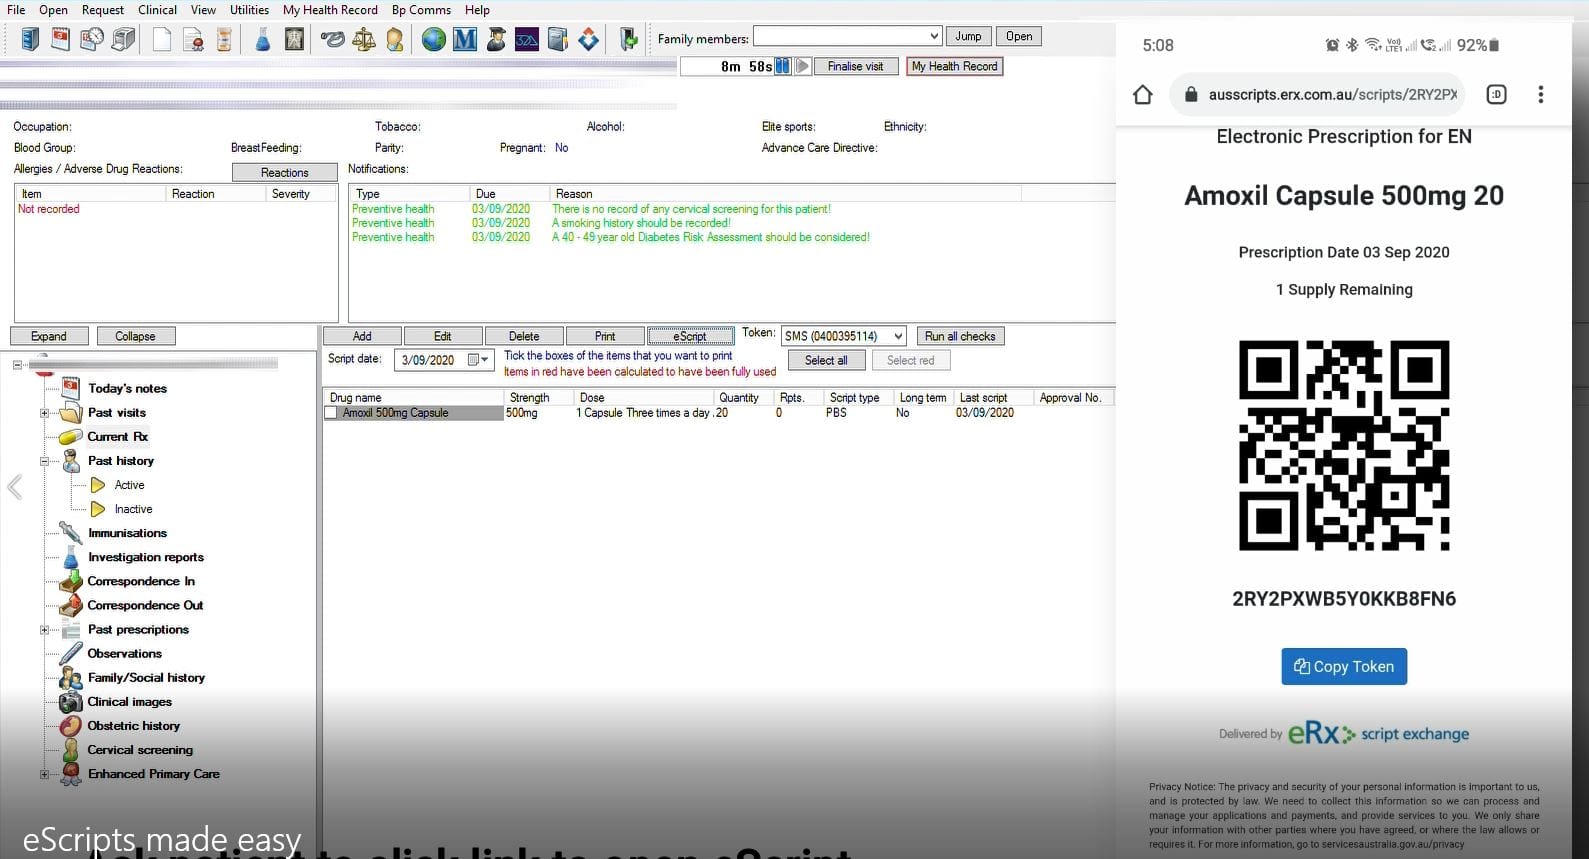1589x859 pixels.
Task: Expand the Enhanced Primary Care node
Action: (x=44, y=774)
